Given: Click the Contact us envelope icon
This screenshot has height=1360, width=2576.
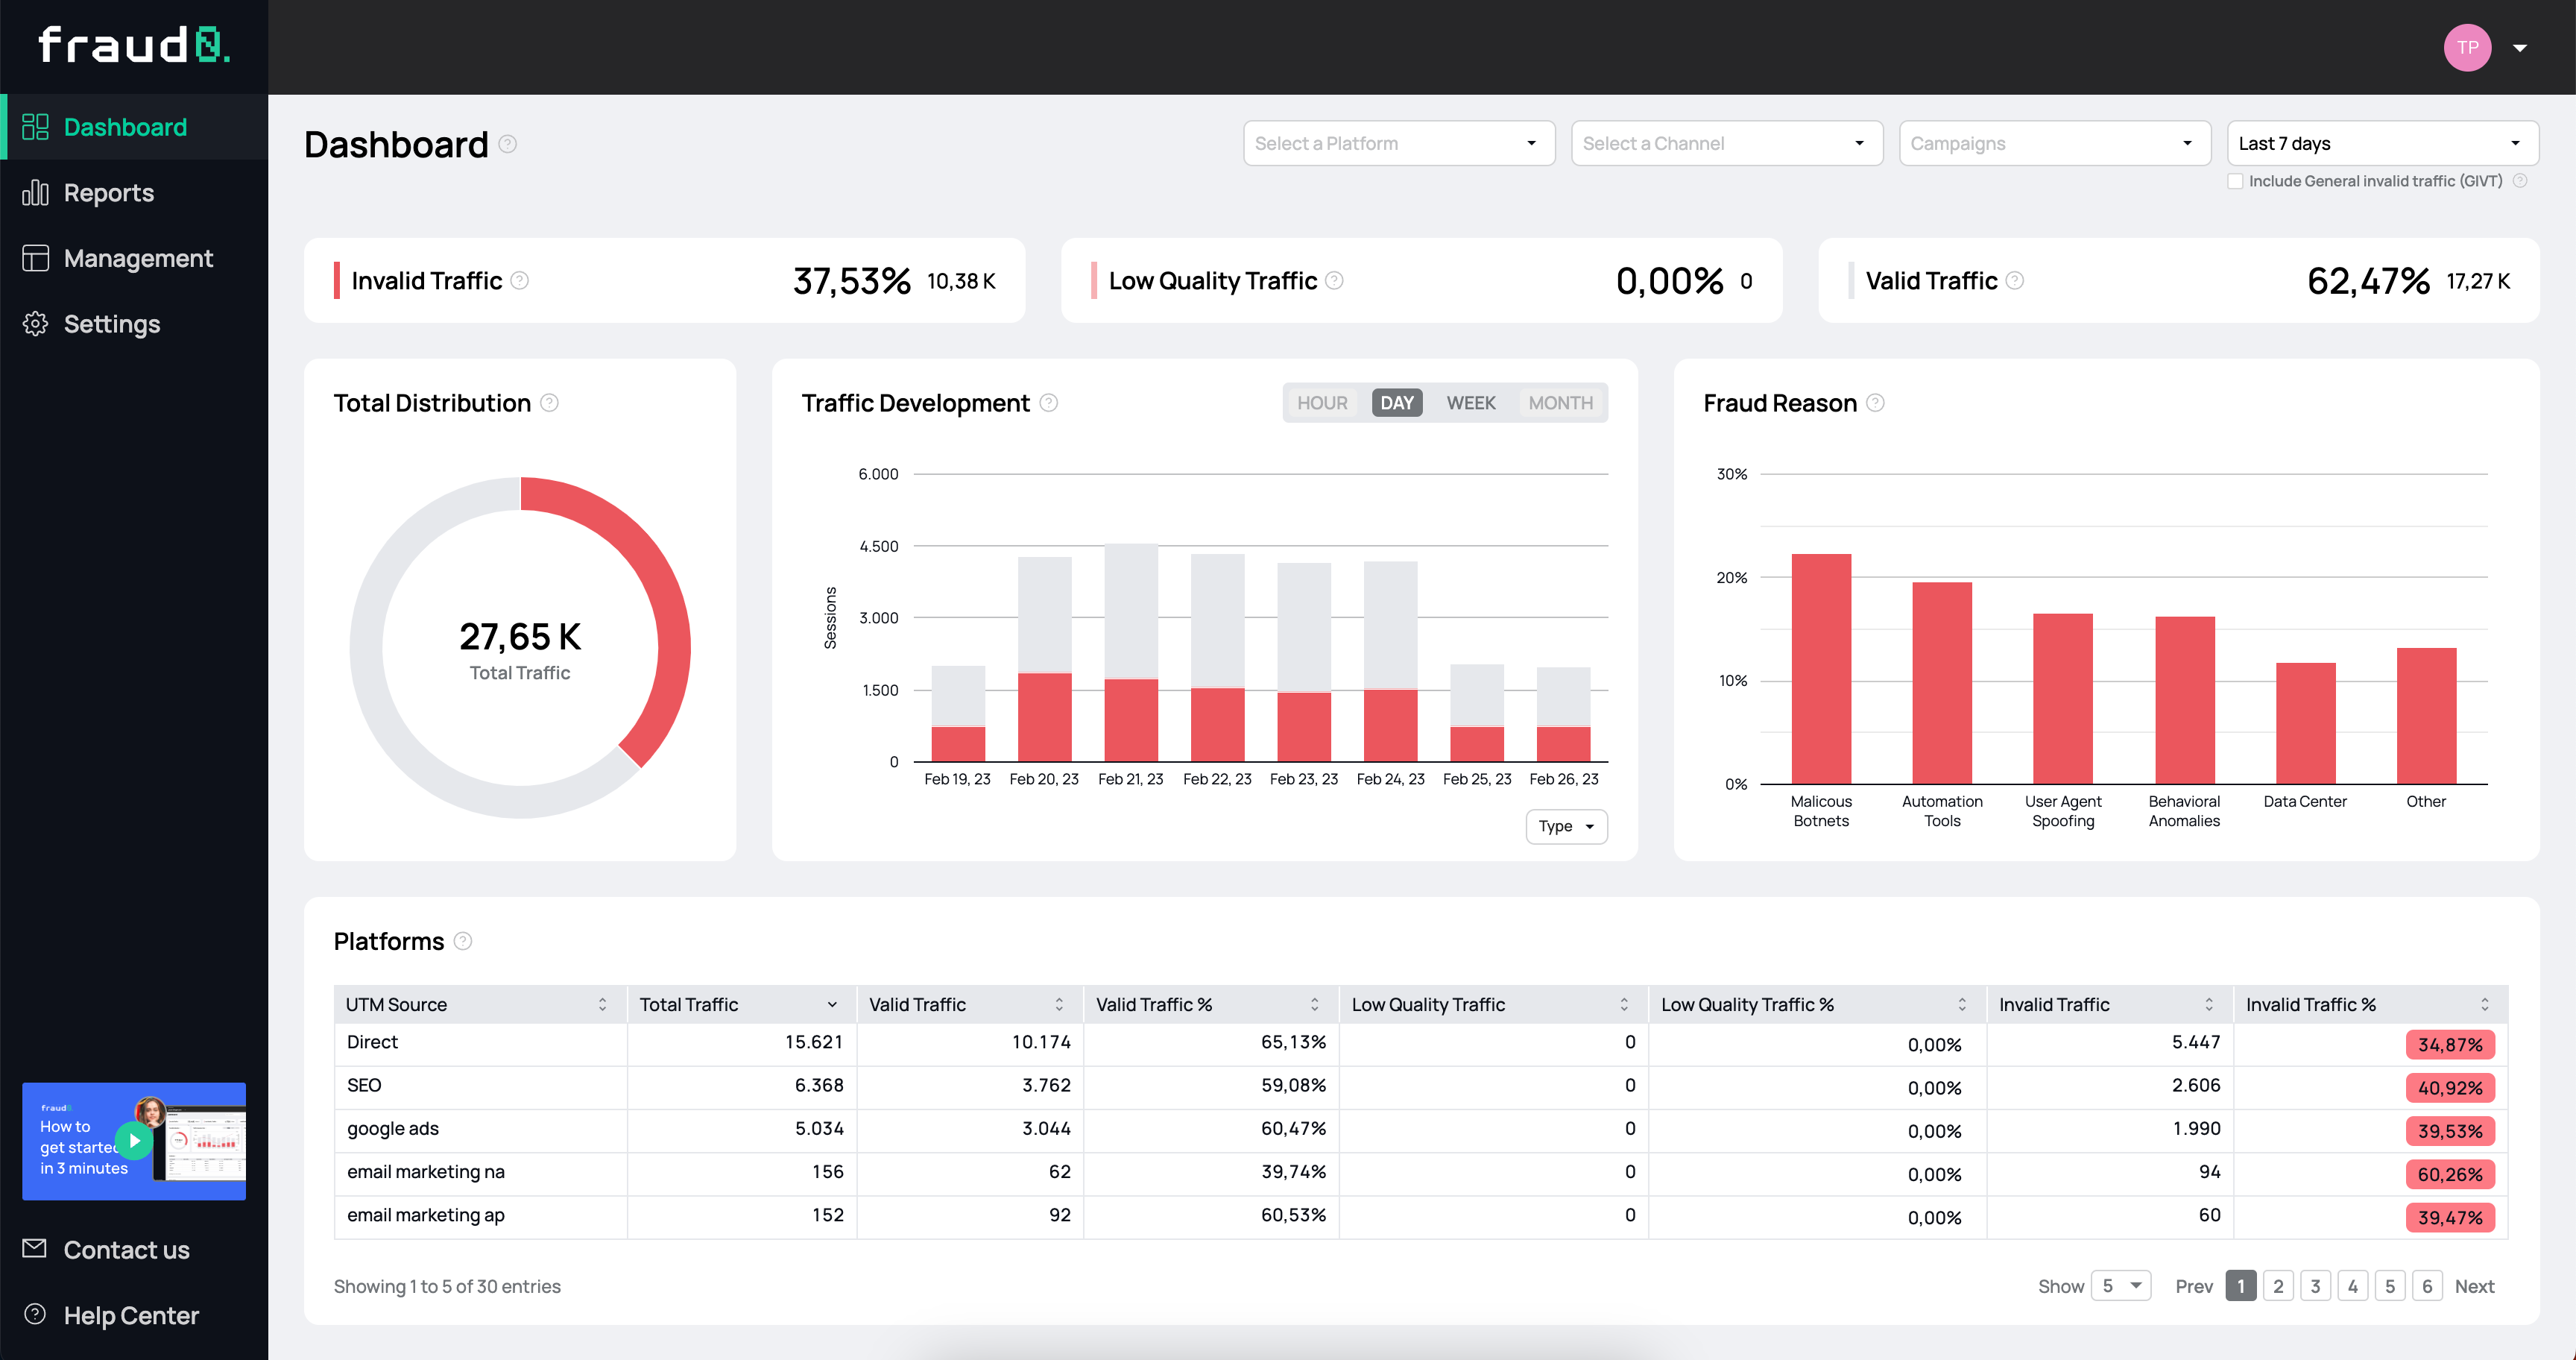Looking at the screenshot, I should [35, 1248].
